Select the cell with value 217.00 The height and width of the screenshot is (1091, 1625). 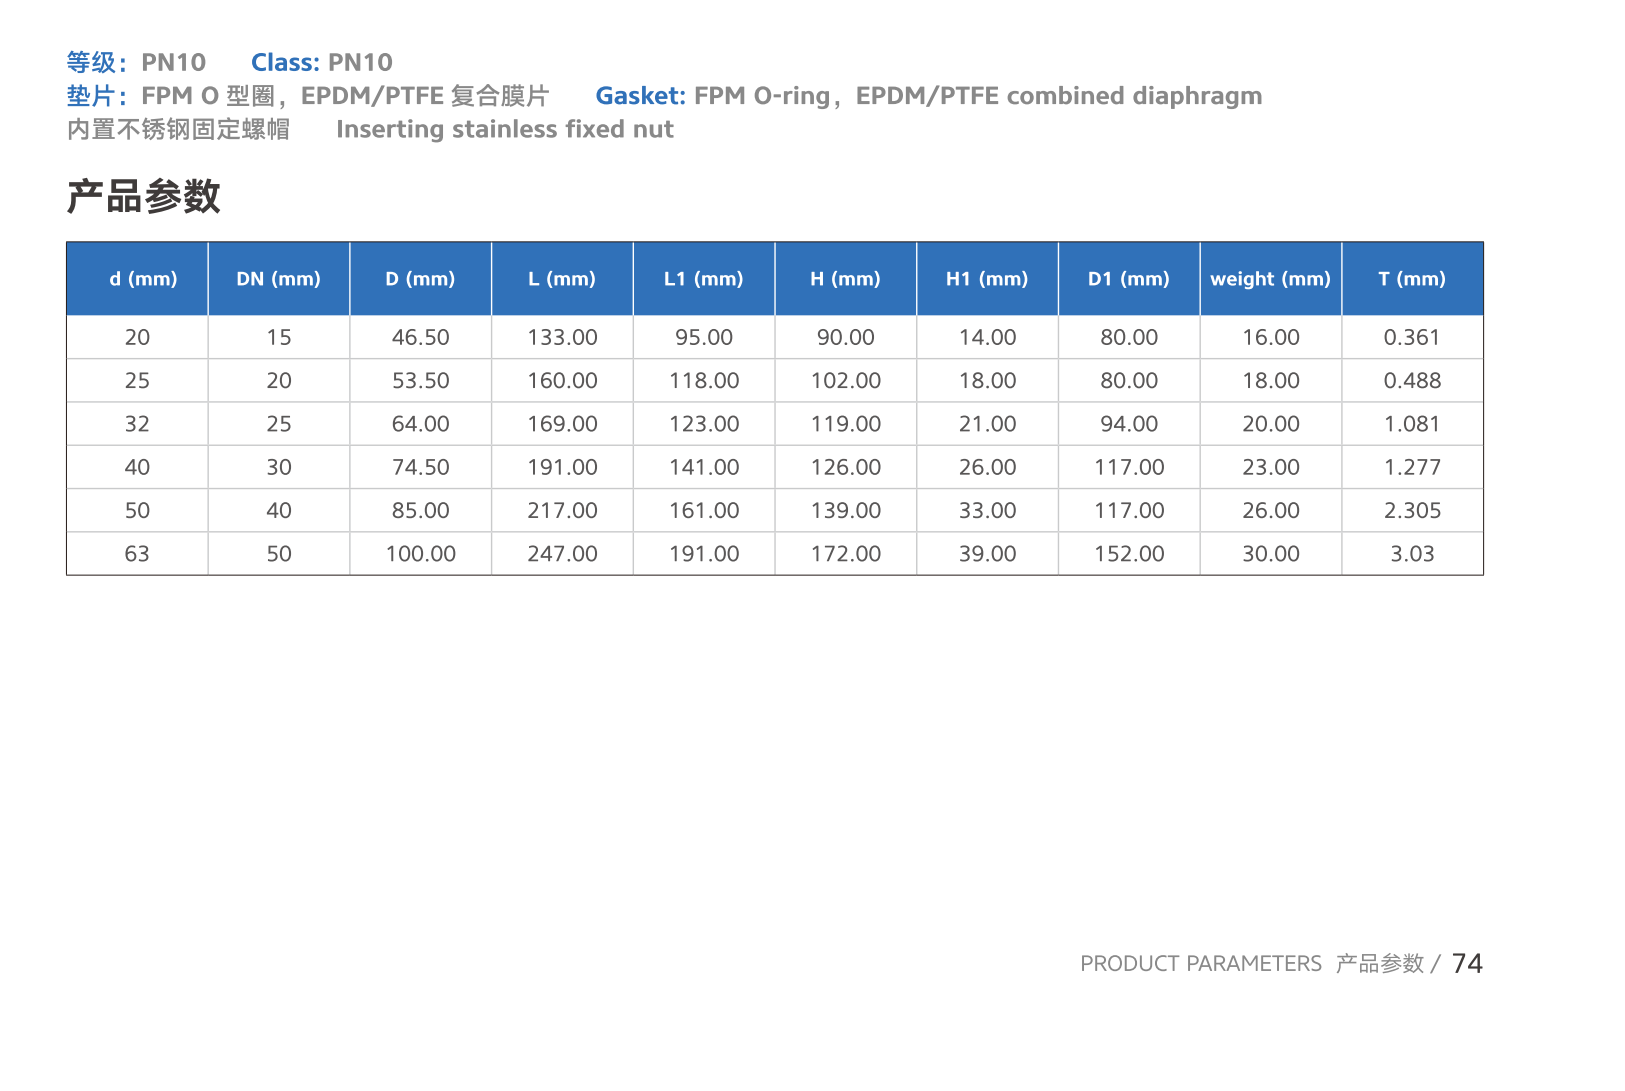[562, 511]
